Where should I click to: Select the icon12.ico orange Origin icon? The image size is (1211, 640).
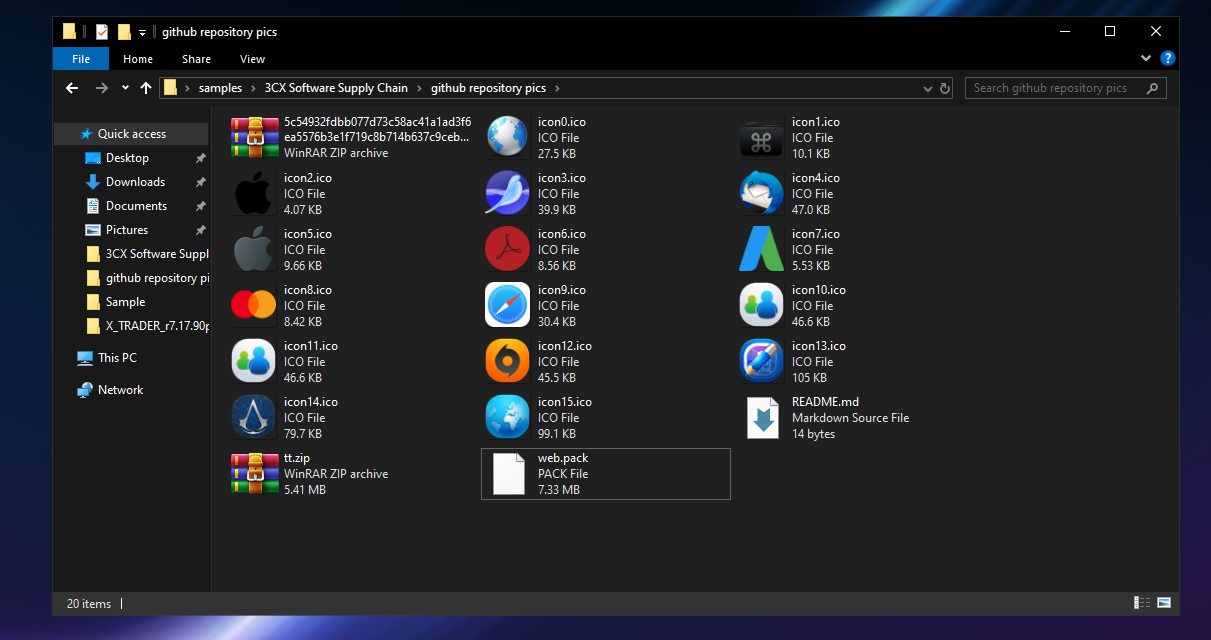point(507,362)
